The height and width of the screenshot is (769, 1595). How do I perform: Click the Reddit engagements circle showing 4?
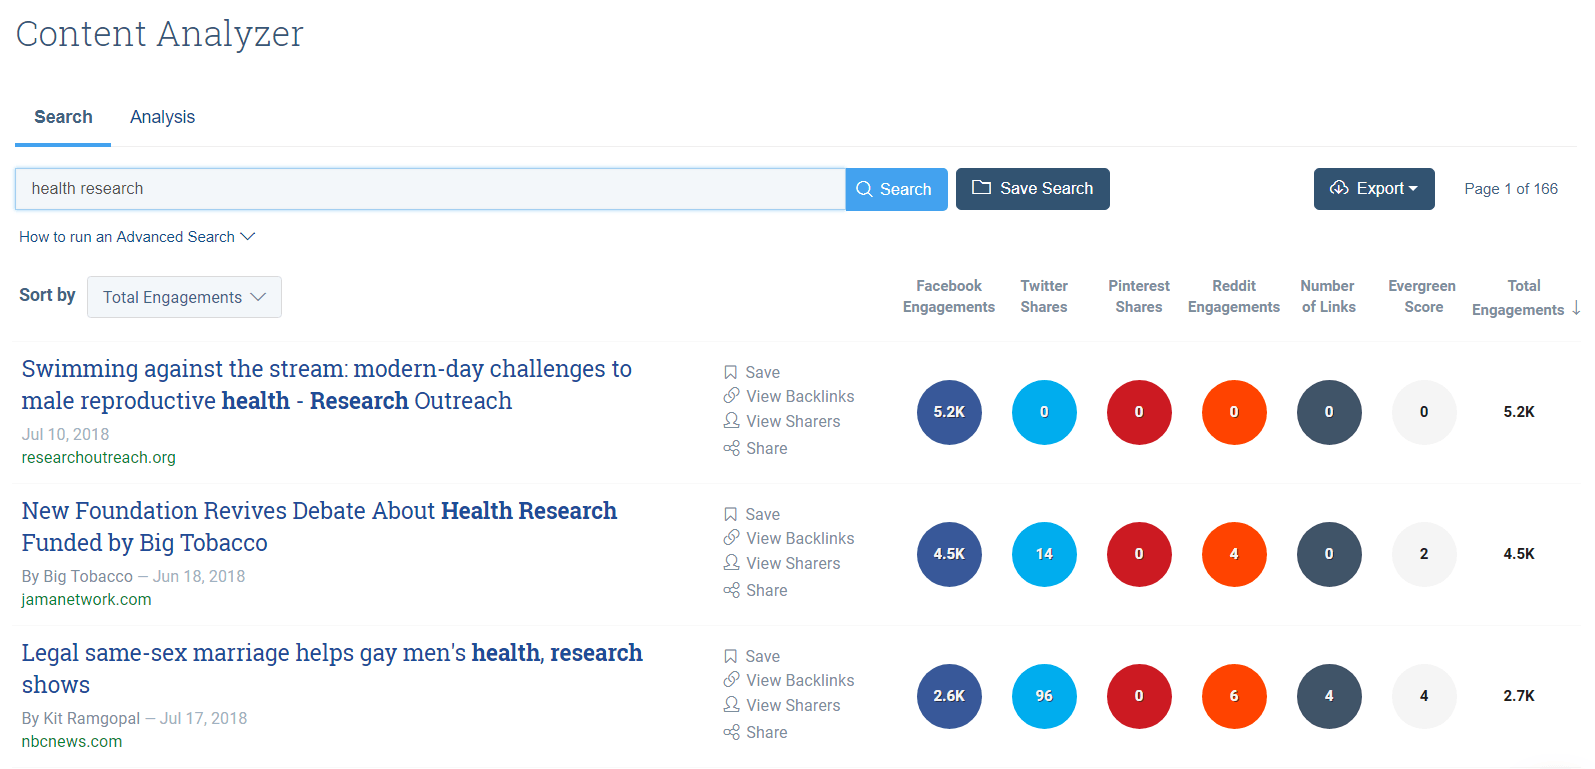1234,554
